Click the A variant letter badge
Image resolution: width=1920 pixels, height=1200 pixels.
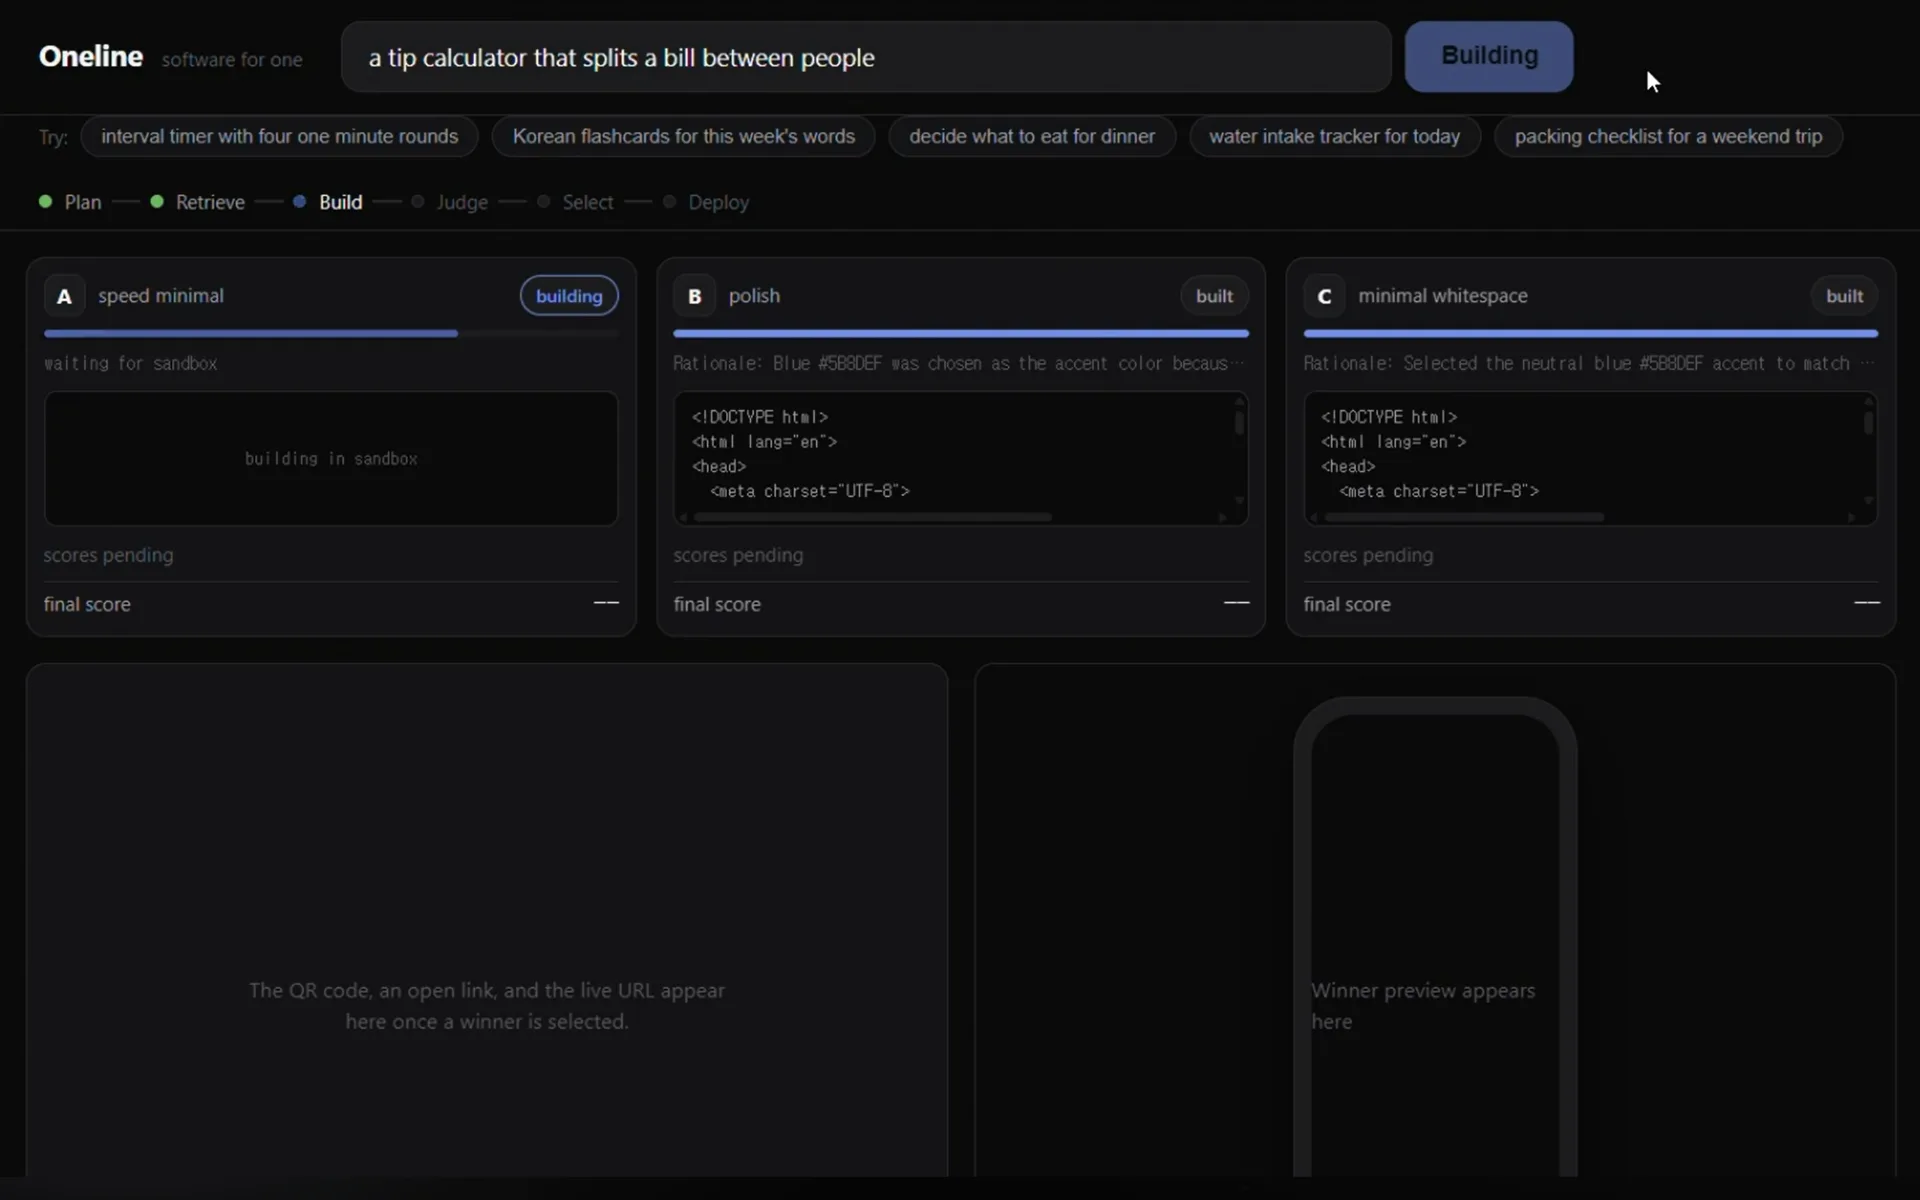point(64,296)
